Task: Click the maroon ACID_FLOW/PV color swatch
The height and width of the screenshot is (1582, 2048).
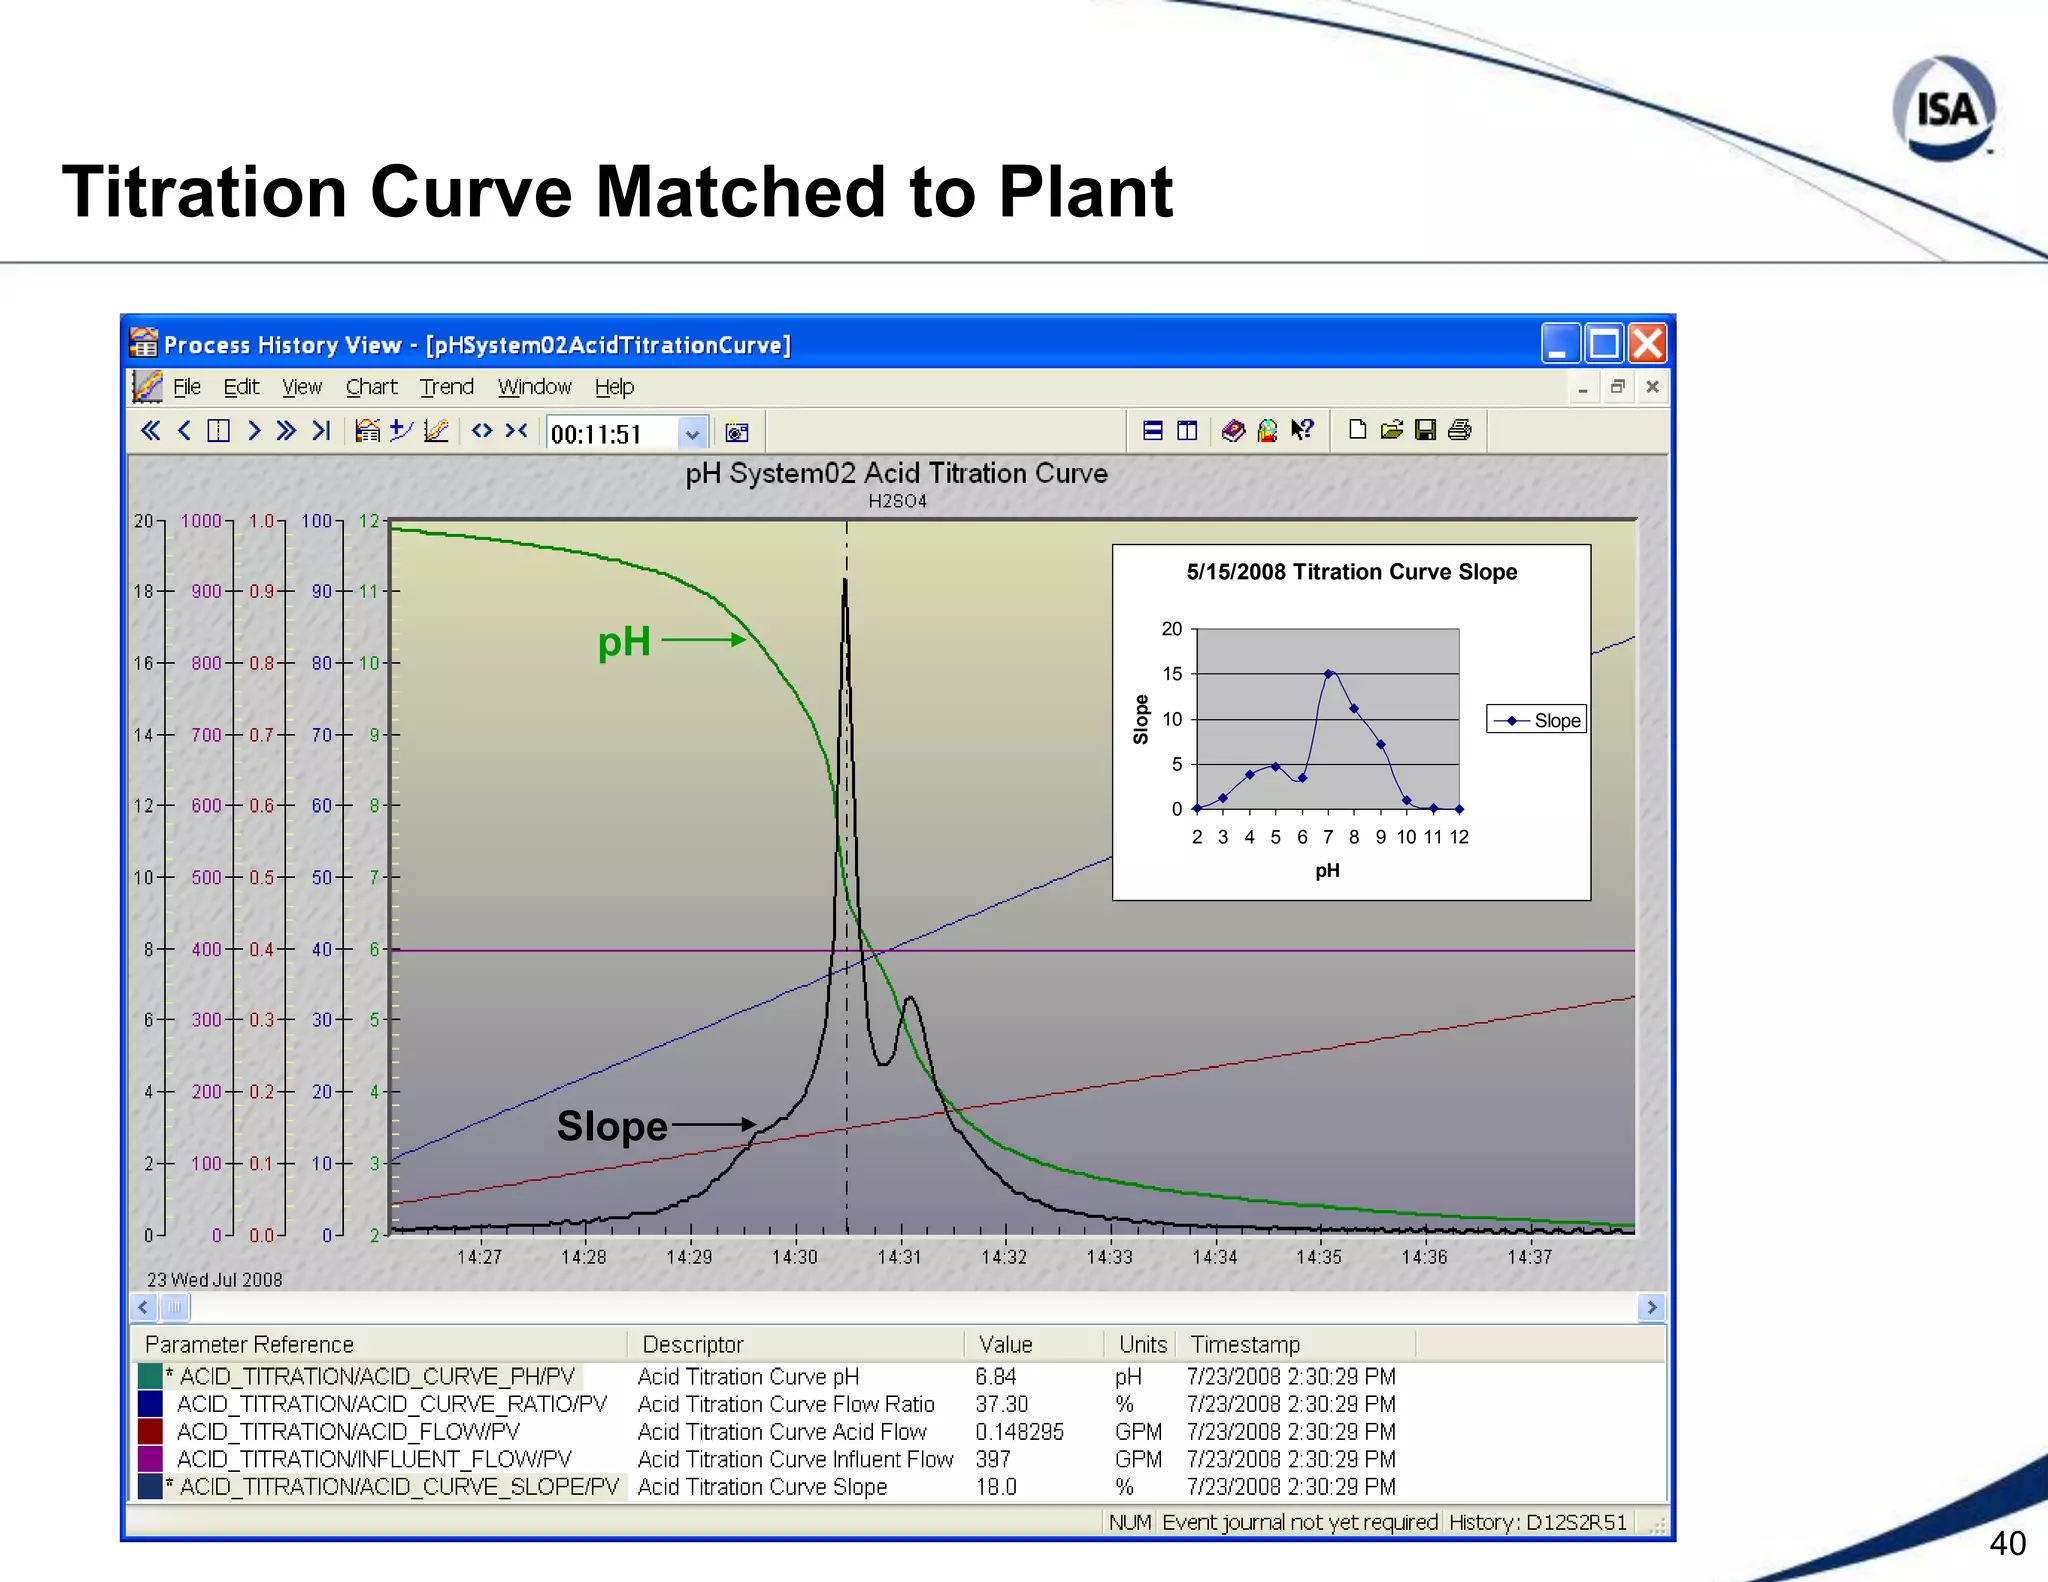Action: (x=150, y=1432)
